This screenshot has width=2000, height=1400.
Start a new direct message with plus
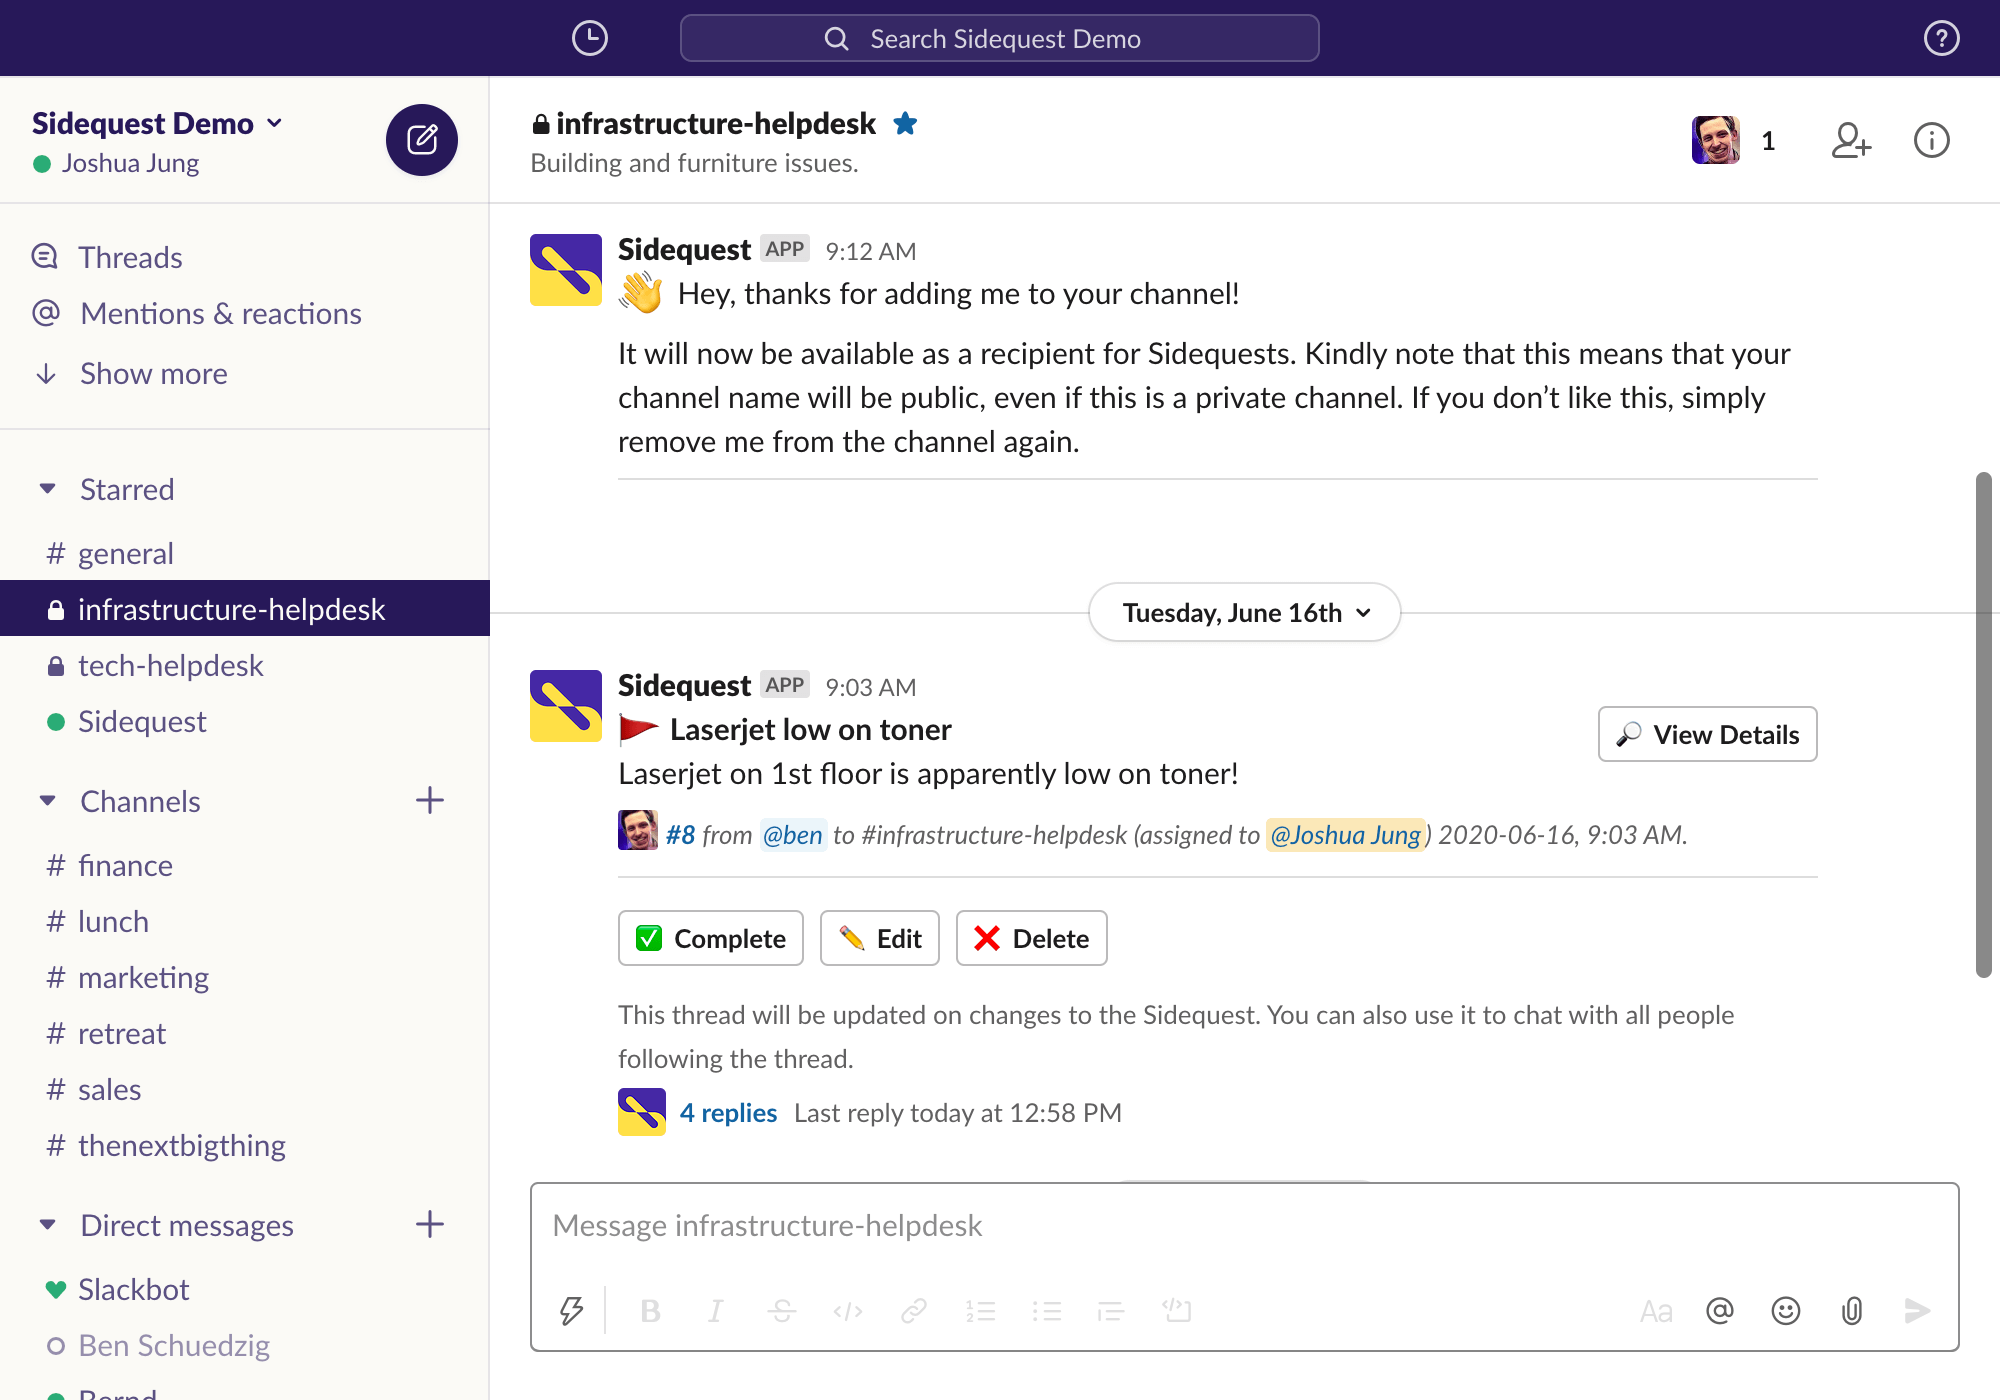pyautogui.click(x=430, y=1224)
